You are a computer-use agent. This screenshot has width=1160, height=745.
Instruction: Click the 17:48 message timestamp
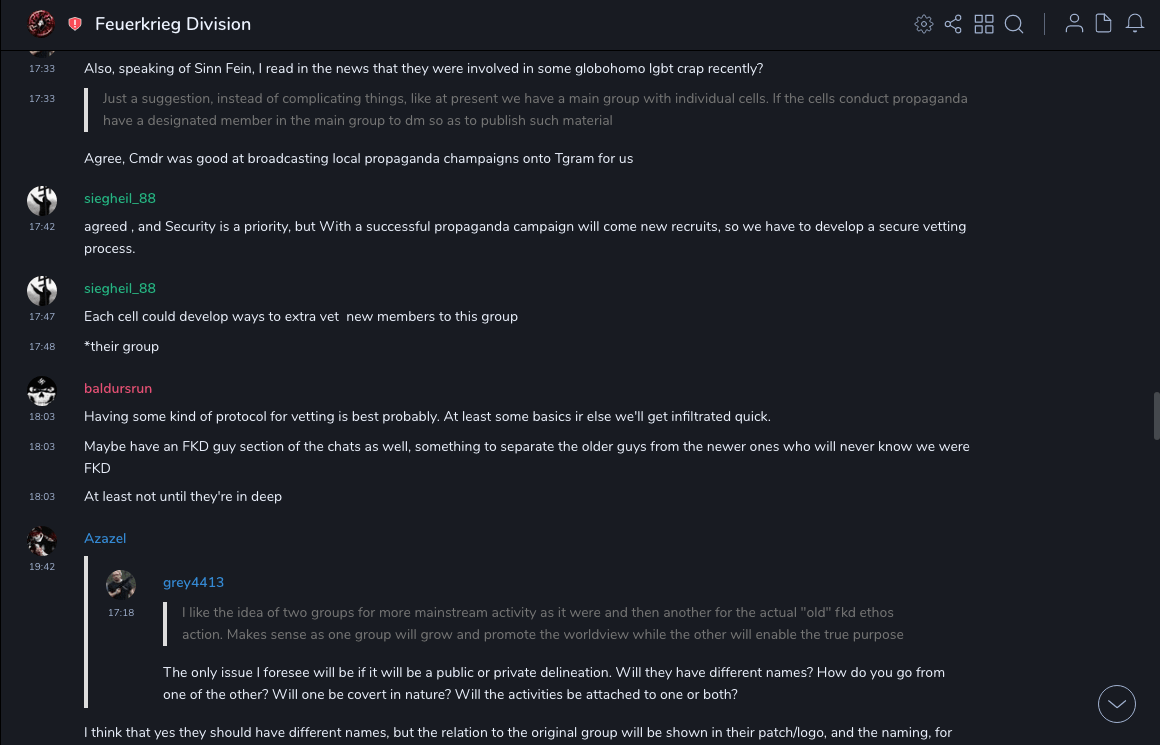(x=42, y=347)
